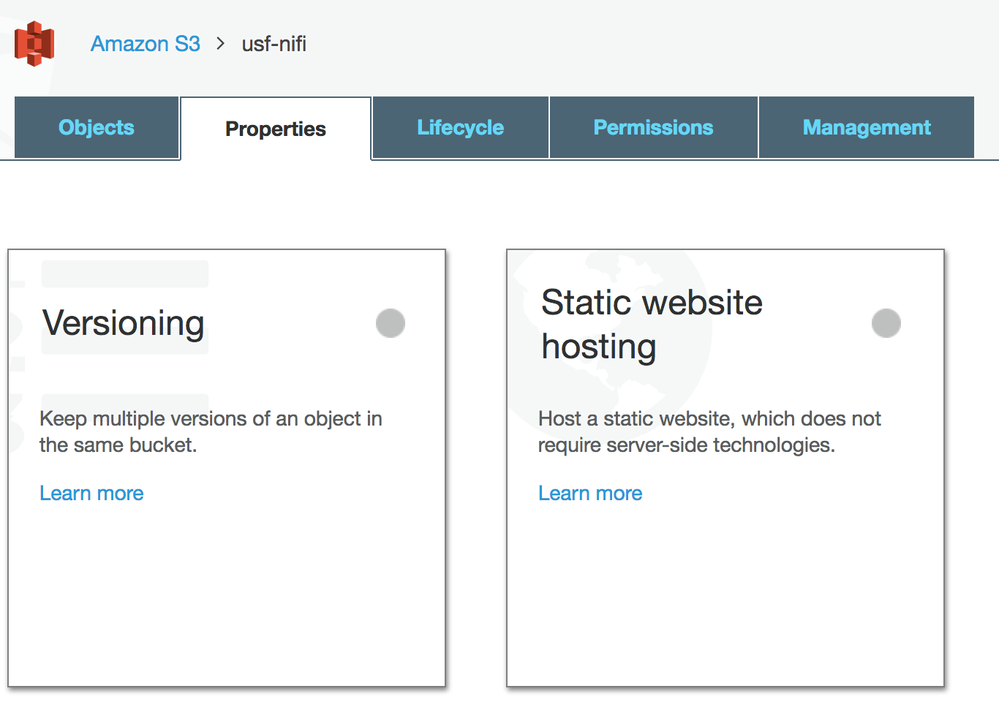Viewport: 999px width, 721px height.
Task: Click the breadcrumb chevron after Amazon S3
Action: tap(221, 44)
